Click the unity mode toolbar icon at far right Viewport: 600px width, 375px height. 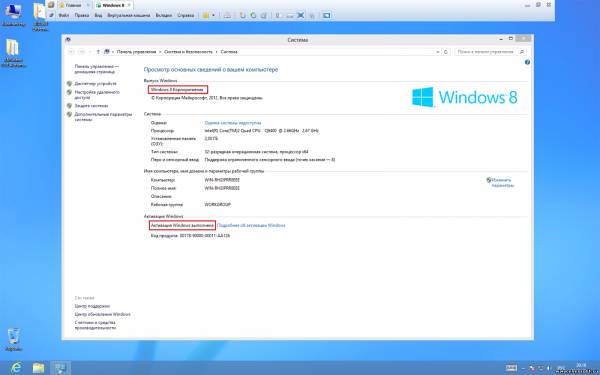click(x=326, y=16)
